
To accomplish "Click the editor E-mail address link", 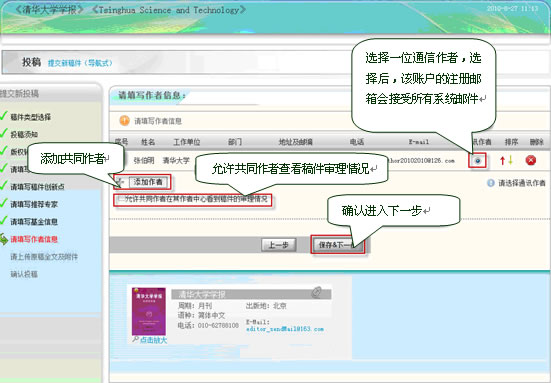I will [x=285, y=329].
